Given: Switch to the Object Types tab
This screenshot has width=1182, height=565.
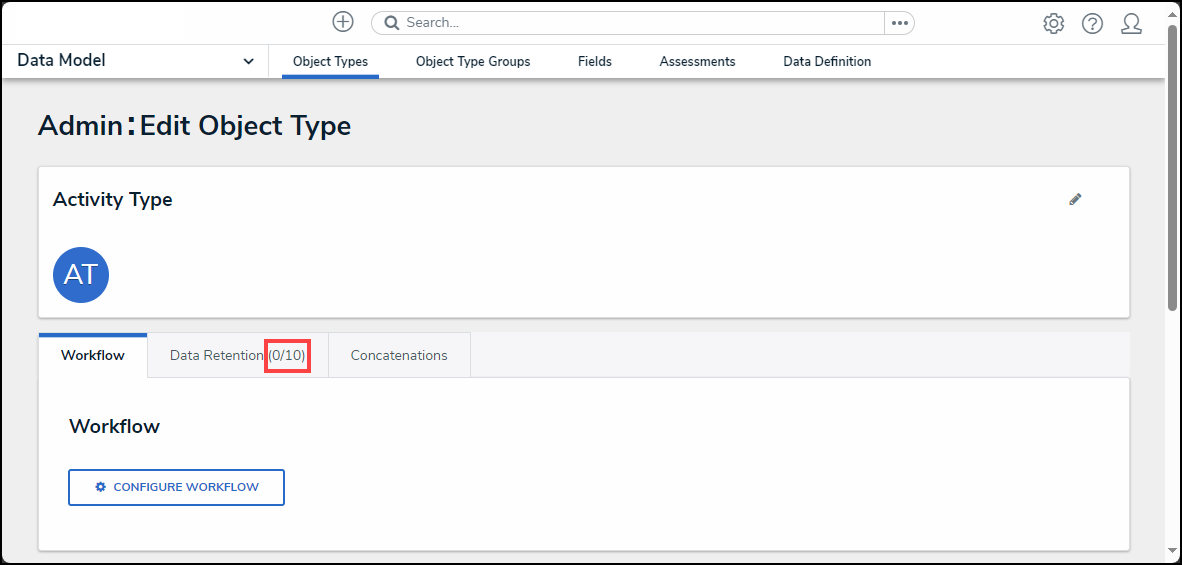Looking at the screenshot, I should point(330,61).
